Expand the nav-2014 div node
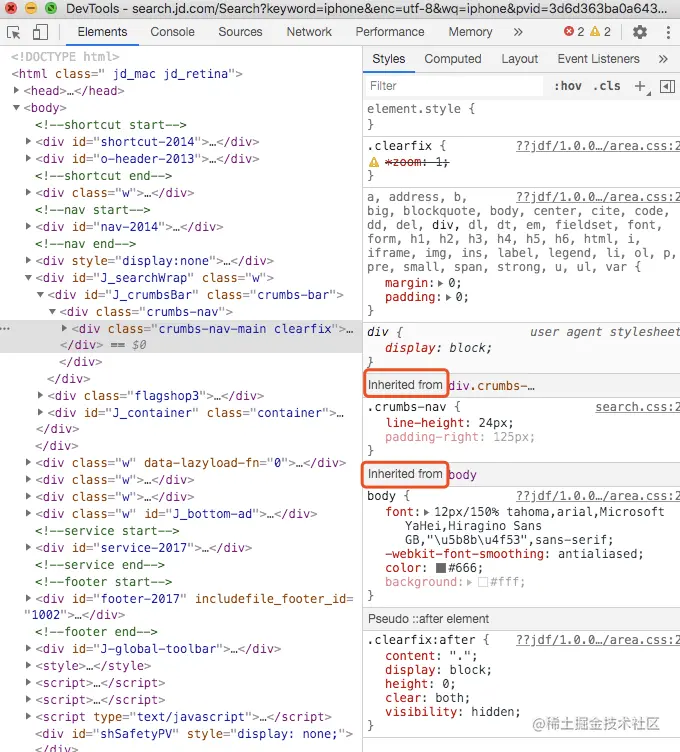 (x=28, y=226)
